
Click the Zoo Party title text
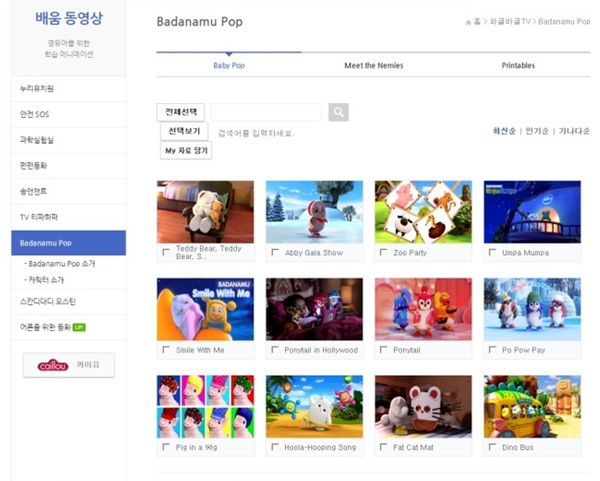point(410,253)
